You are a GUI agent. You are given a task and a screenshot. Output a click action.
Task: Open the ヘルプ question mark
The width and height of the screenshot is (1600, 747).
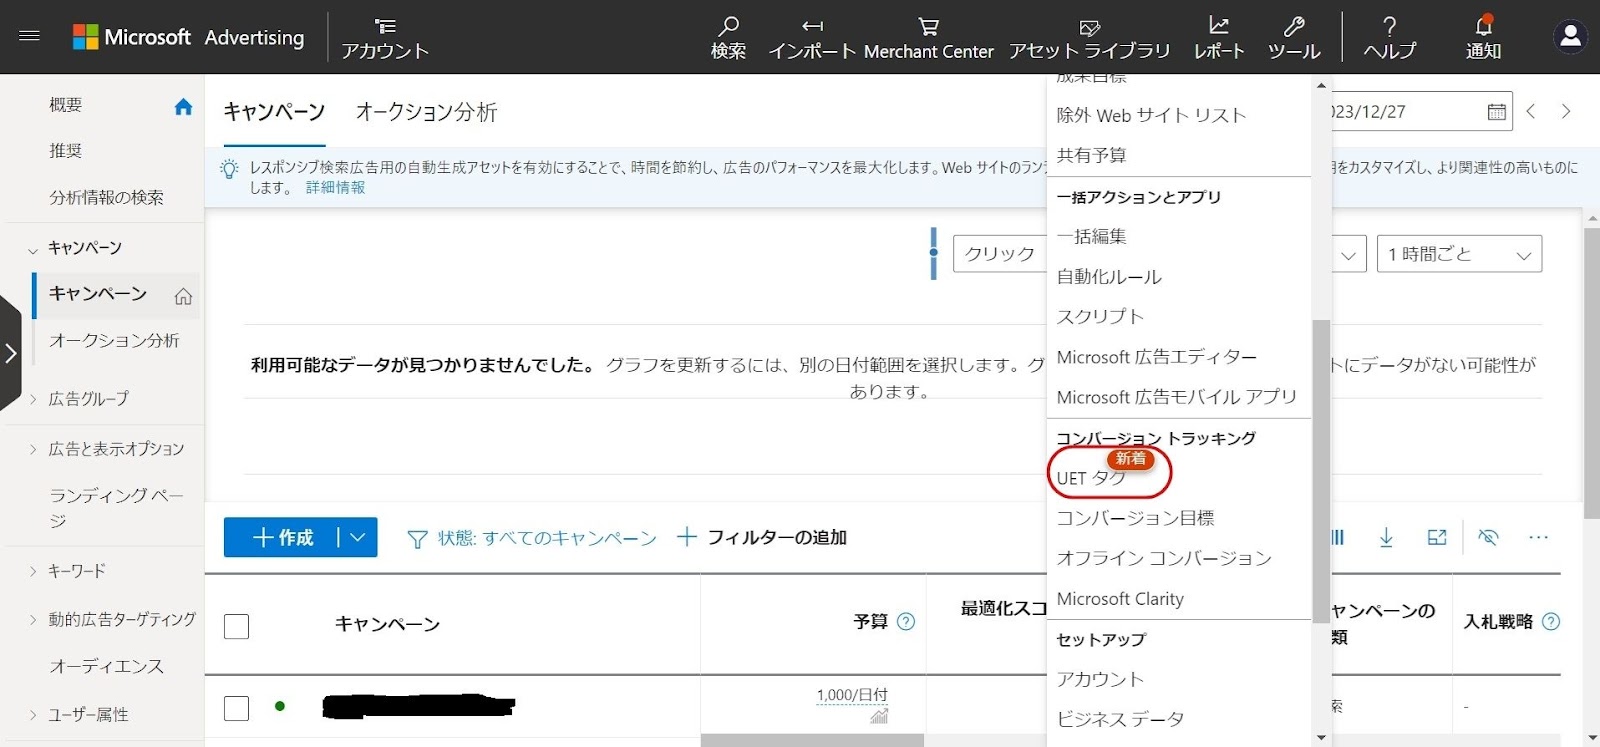[1389, 38]
